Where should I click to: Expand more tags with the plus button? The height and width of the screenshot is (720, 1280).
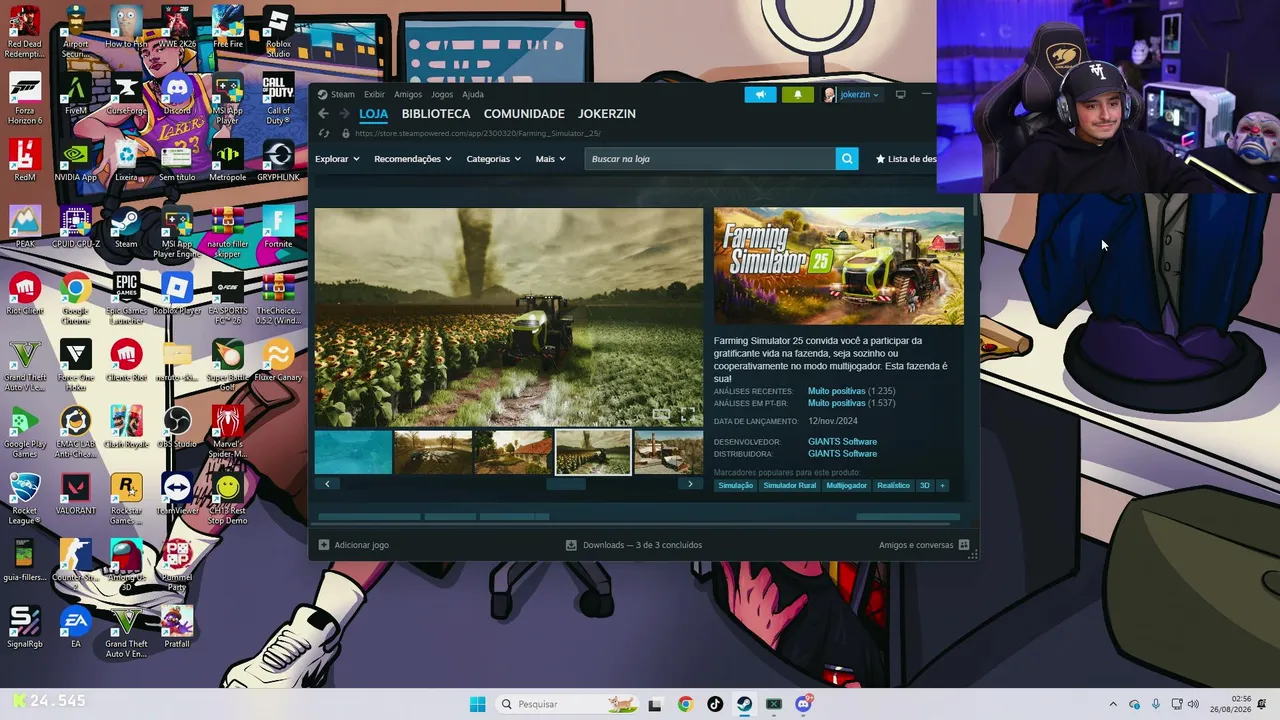coord(941,486)
